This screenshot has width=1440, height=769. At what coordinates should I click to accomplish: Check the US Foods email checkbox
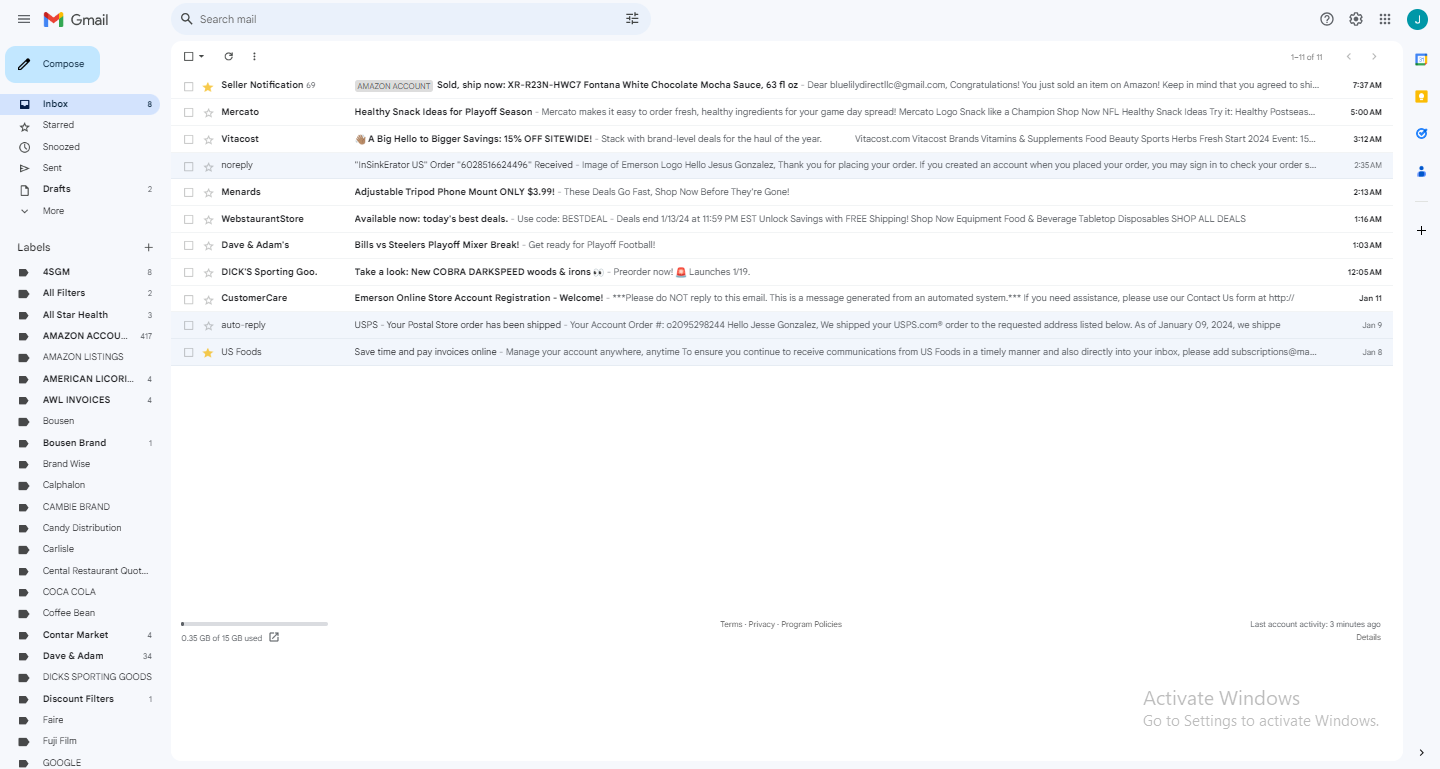188,352
